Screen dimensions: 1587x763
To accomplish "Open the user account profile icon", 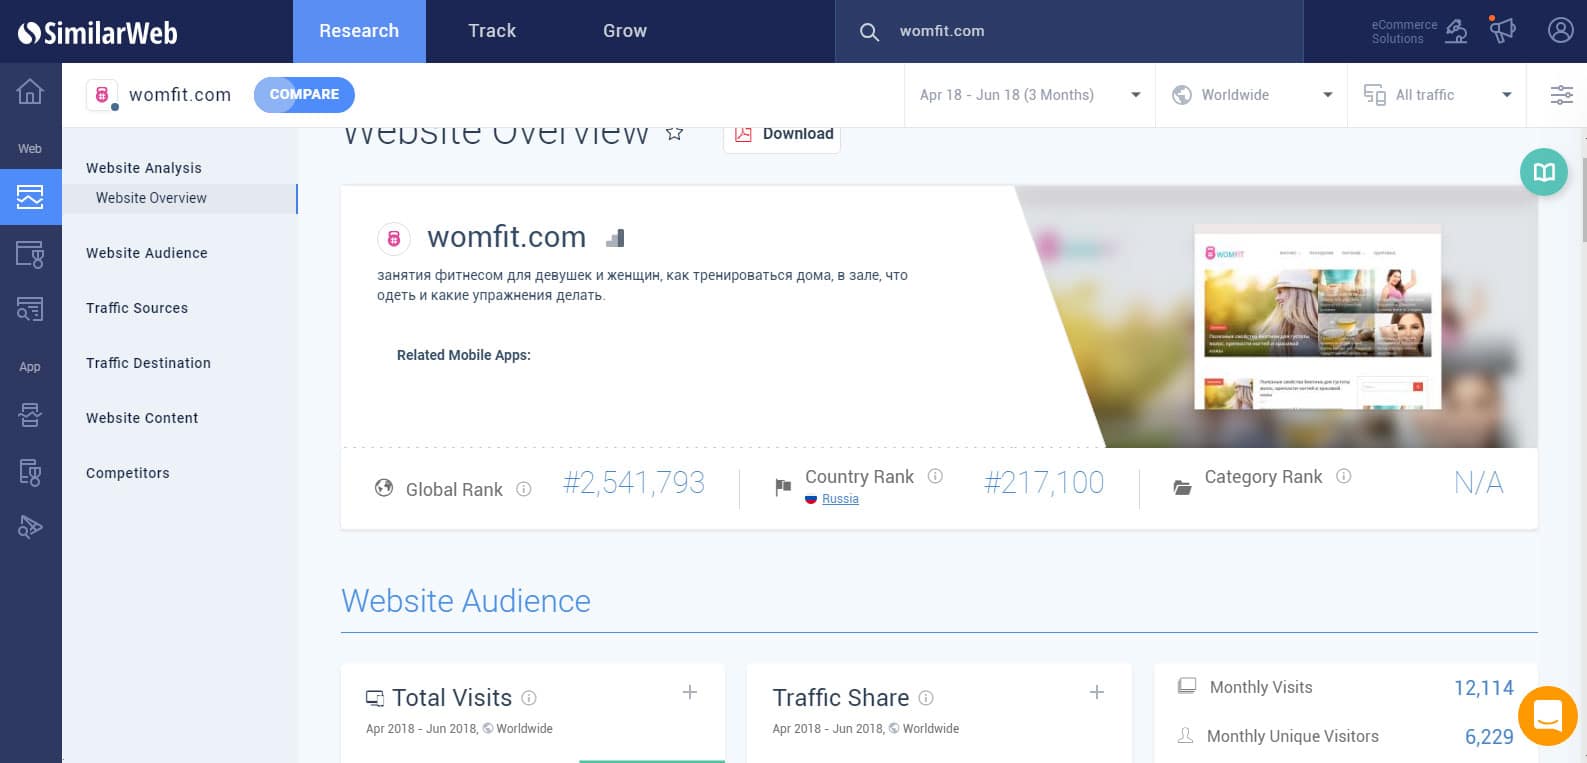I will click(x=1560, y=31).
